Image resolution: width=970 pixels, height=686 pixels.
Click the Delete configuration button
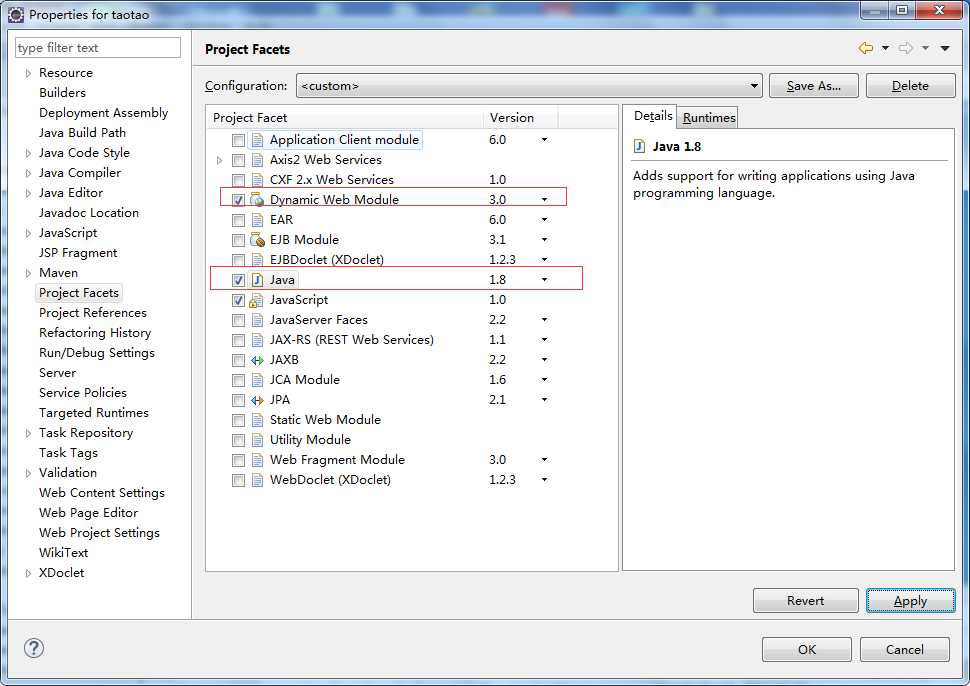910,85
